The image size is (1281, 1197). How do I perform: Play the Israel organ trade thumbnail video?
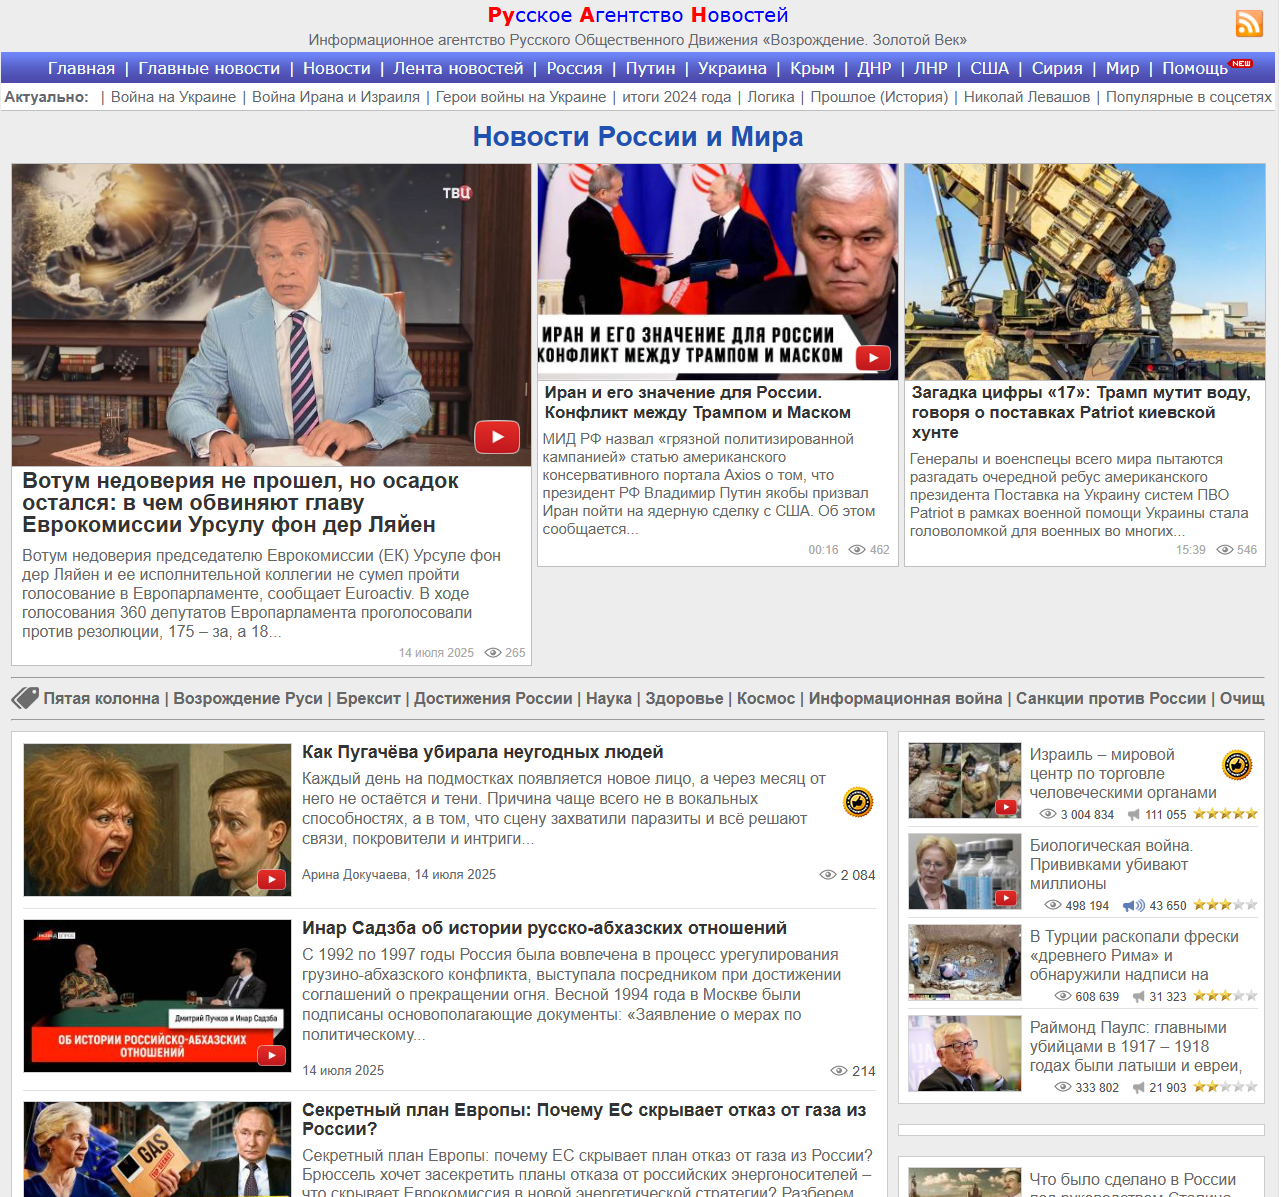click(1007, 807)
